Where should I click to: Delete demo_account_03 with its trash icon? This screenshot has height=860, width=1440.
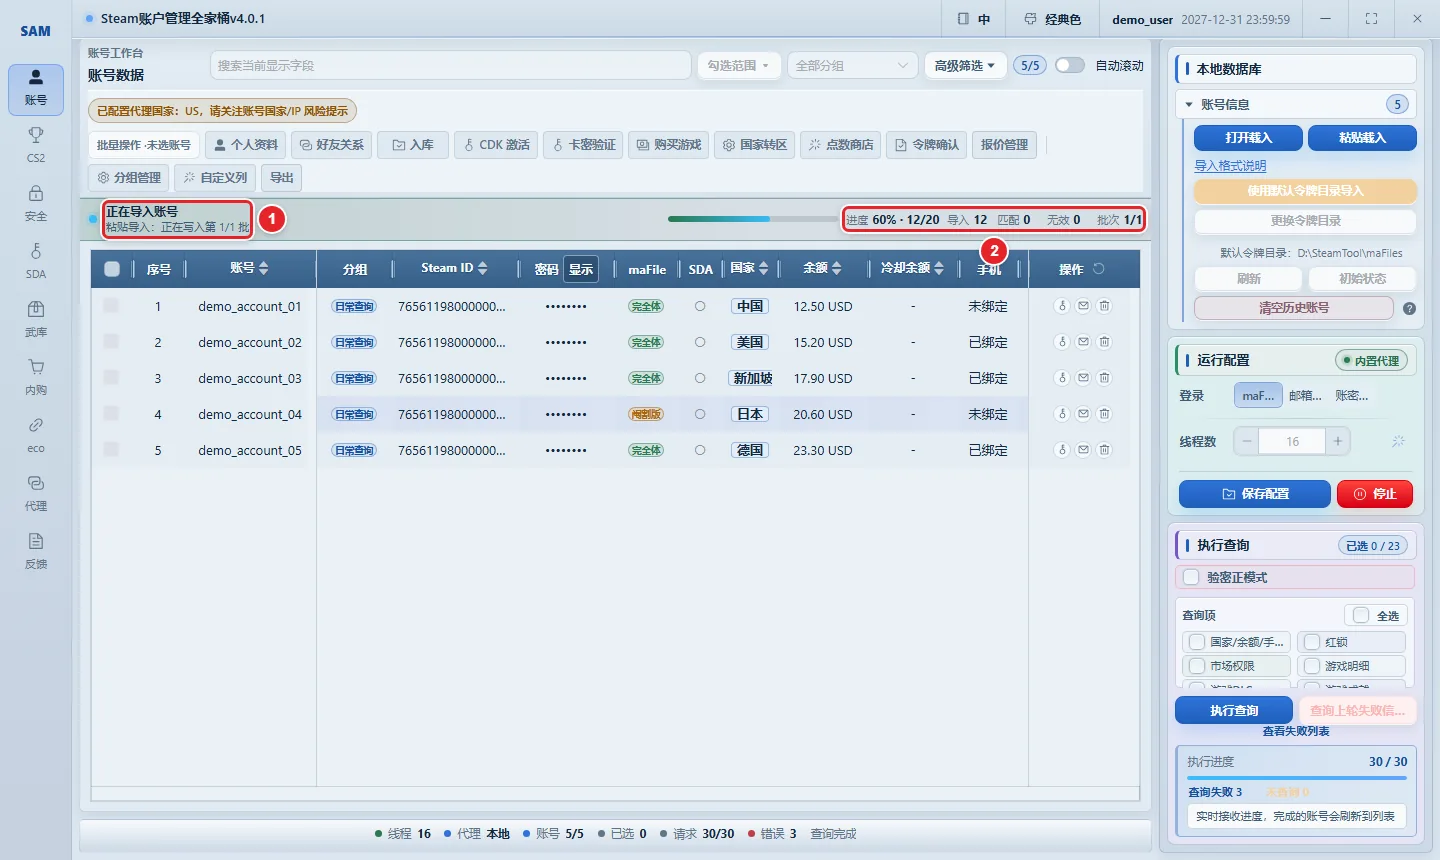tap(1104, 378)
